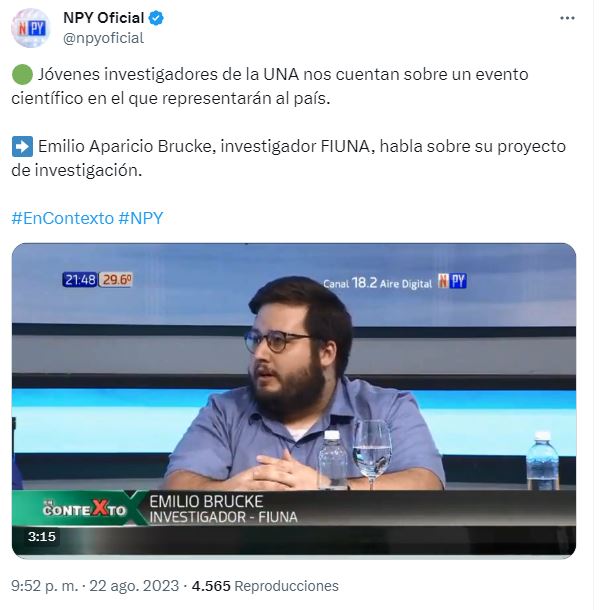Click the En Contexto show logo
599x610 pixels.
tap(84, 509)
